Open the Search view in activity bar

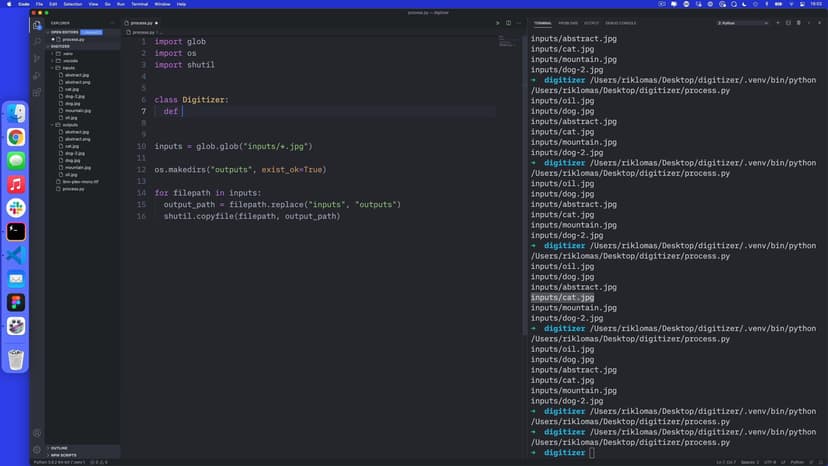point(37,41)
